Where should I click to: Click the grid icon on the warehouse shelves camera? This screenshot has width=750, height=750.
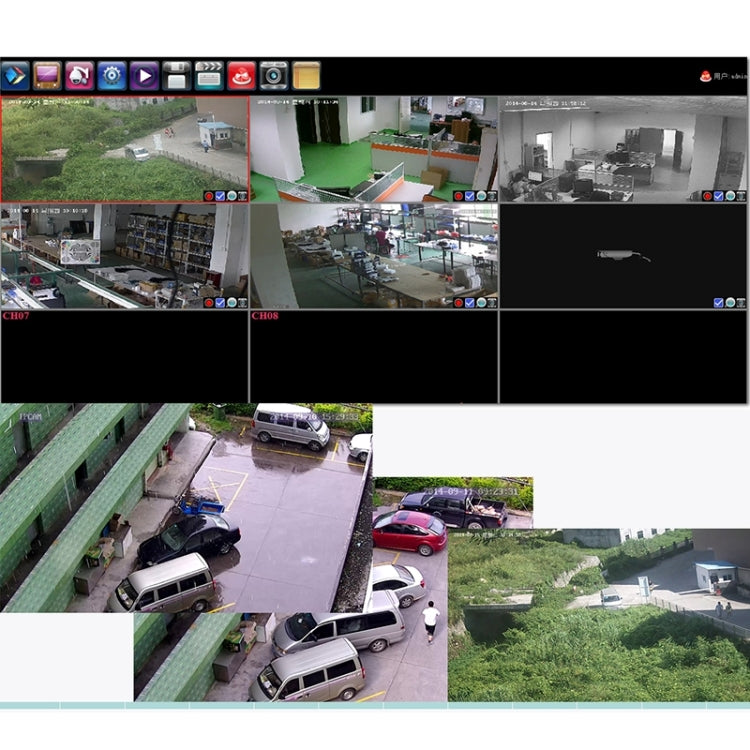pyautogui.click(x=242, y=302)
